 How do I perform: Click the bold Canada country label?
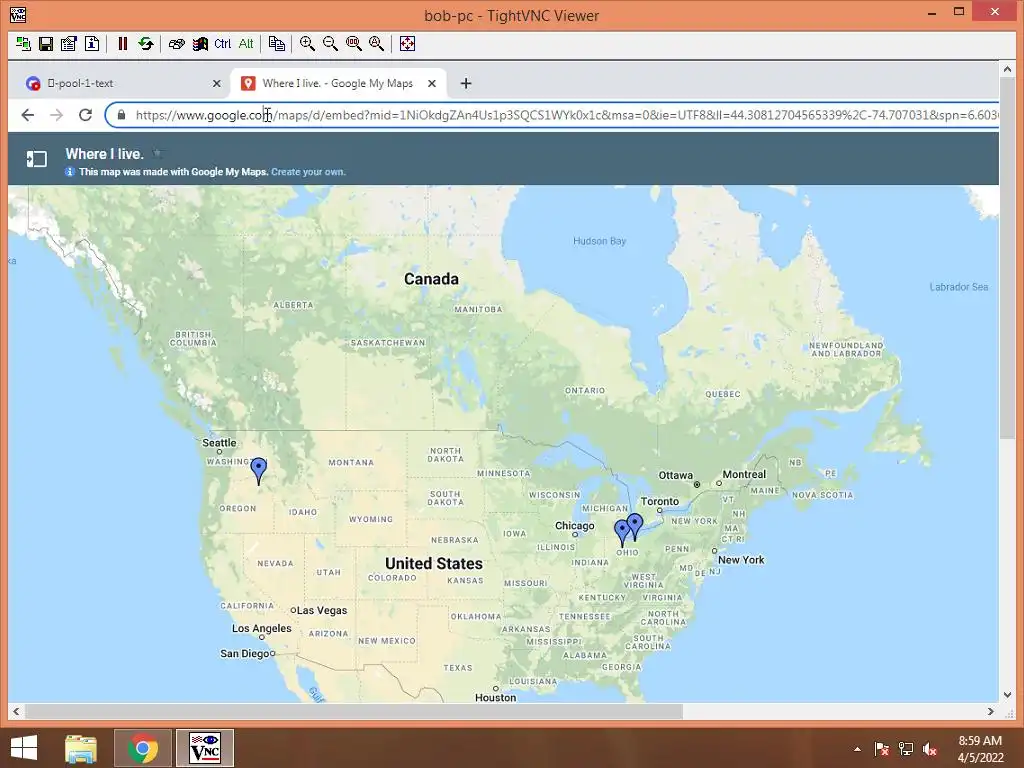click(x=431, y=279)
